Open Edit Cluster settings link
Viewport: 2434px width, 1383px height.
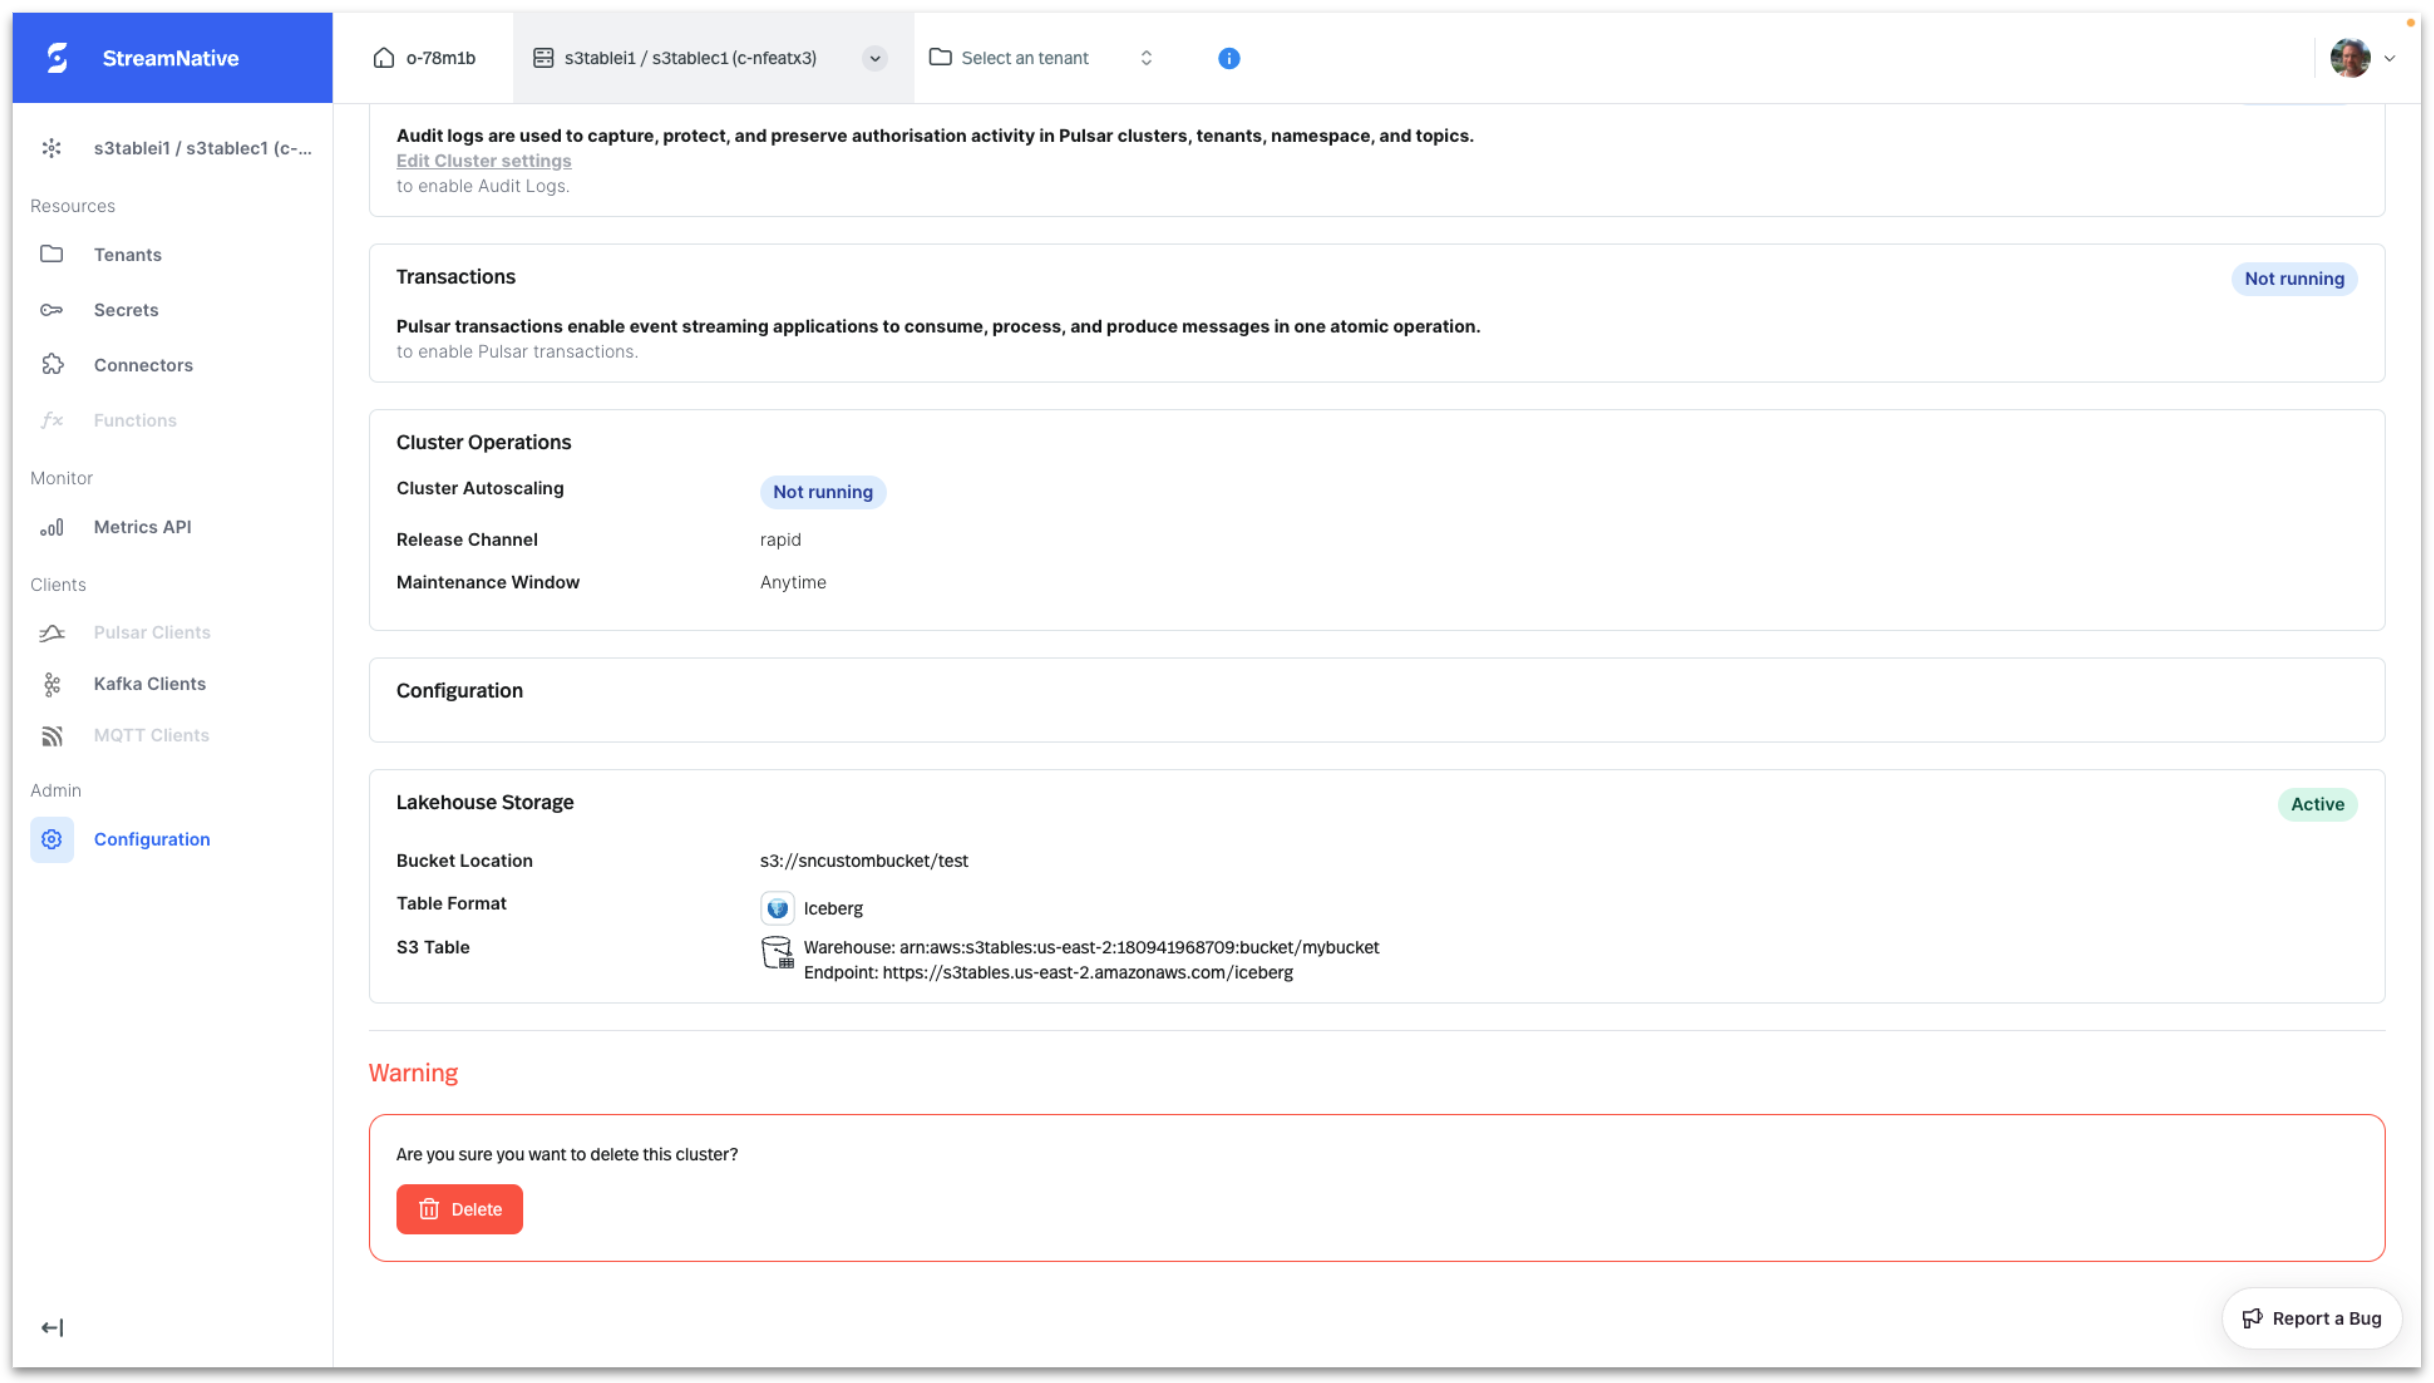(484, 160)
